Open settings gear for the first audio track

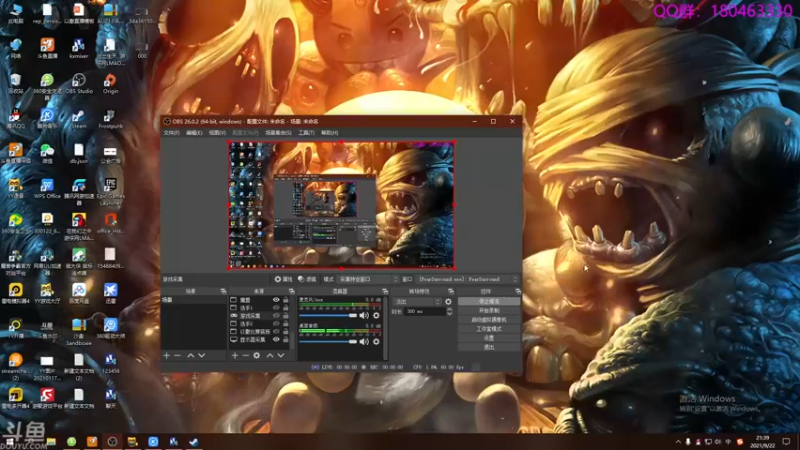[x=377, y=316]
